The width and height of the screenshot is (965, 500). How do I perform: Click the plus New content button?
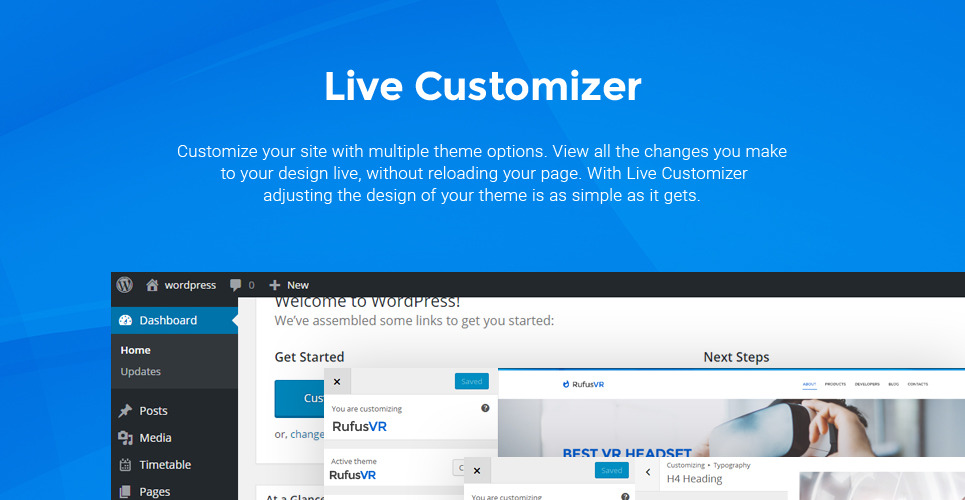(x=289, y=285)
